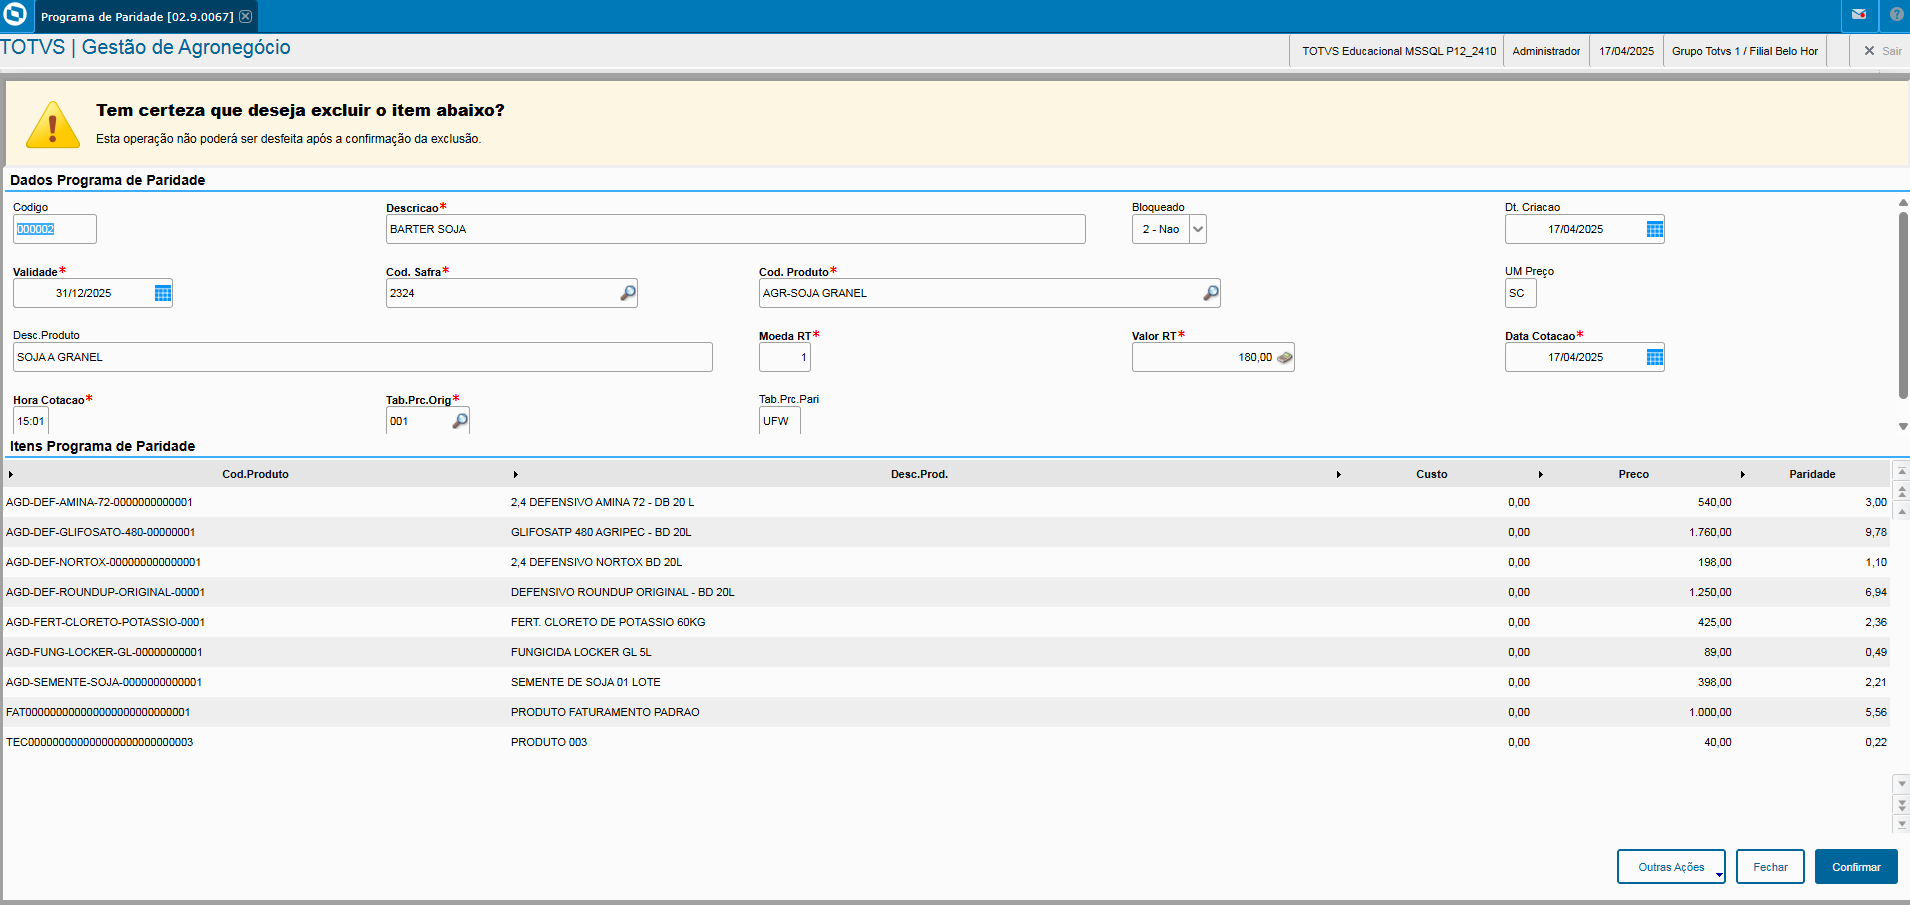The width and height of the screenshot is (1910, 905).
Task: Open calendar picker for Data Cotacao
Action: [1655, 357]
